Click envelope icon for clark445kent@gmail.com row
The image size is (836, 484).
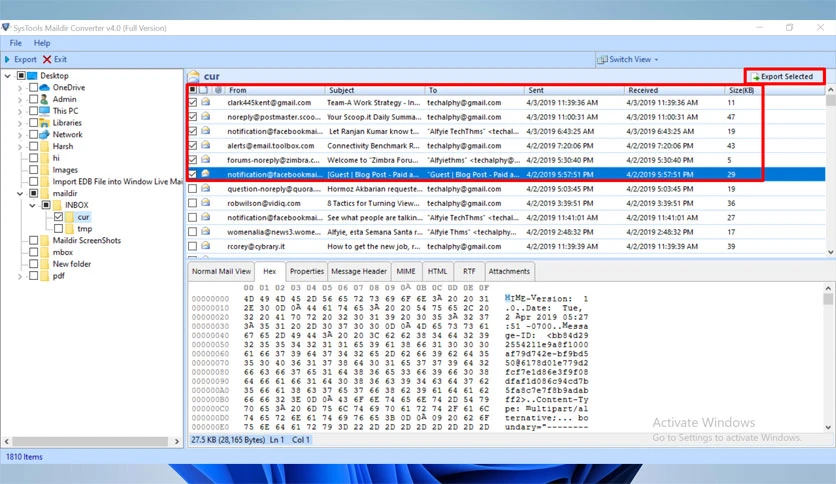[x=205, y=102]
